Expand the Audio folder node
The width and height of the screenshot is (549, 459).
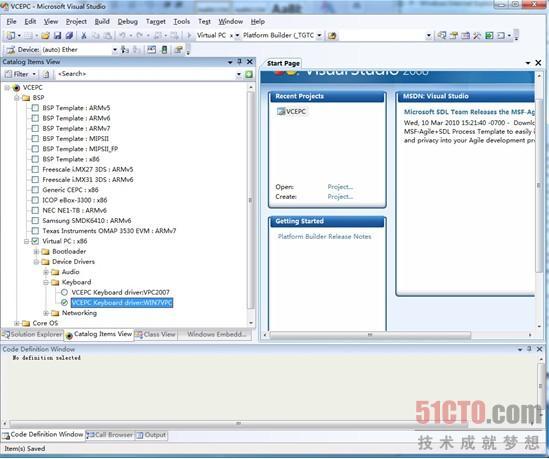[46, 272]
